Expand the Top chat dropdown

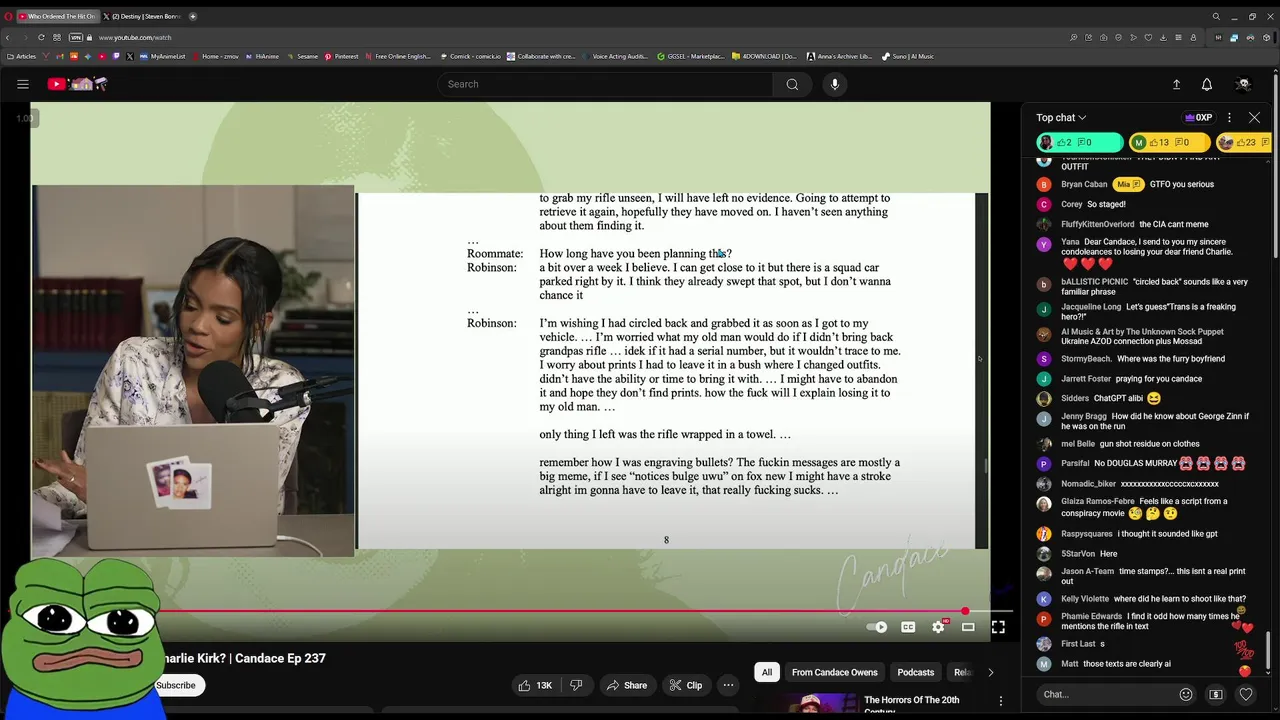pyautogui.click(x=1061, y=117)
